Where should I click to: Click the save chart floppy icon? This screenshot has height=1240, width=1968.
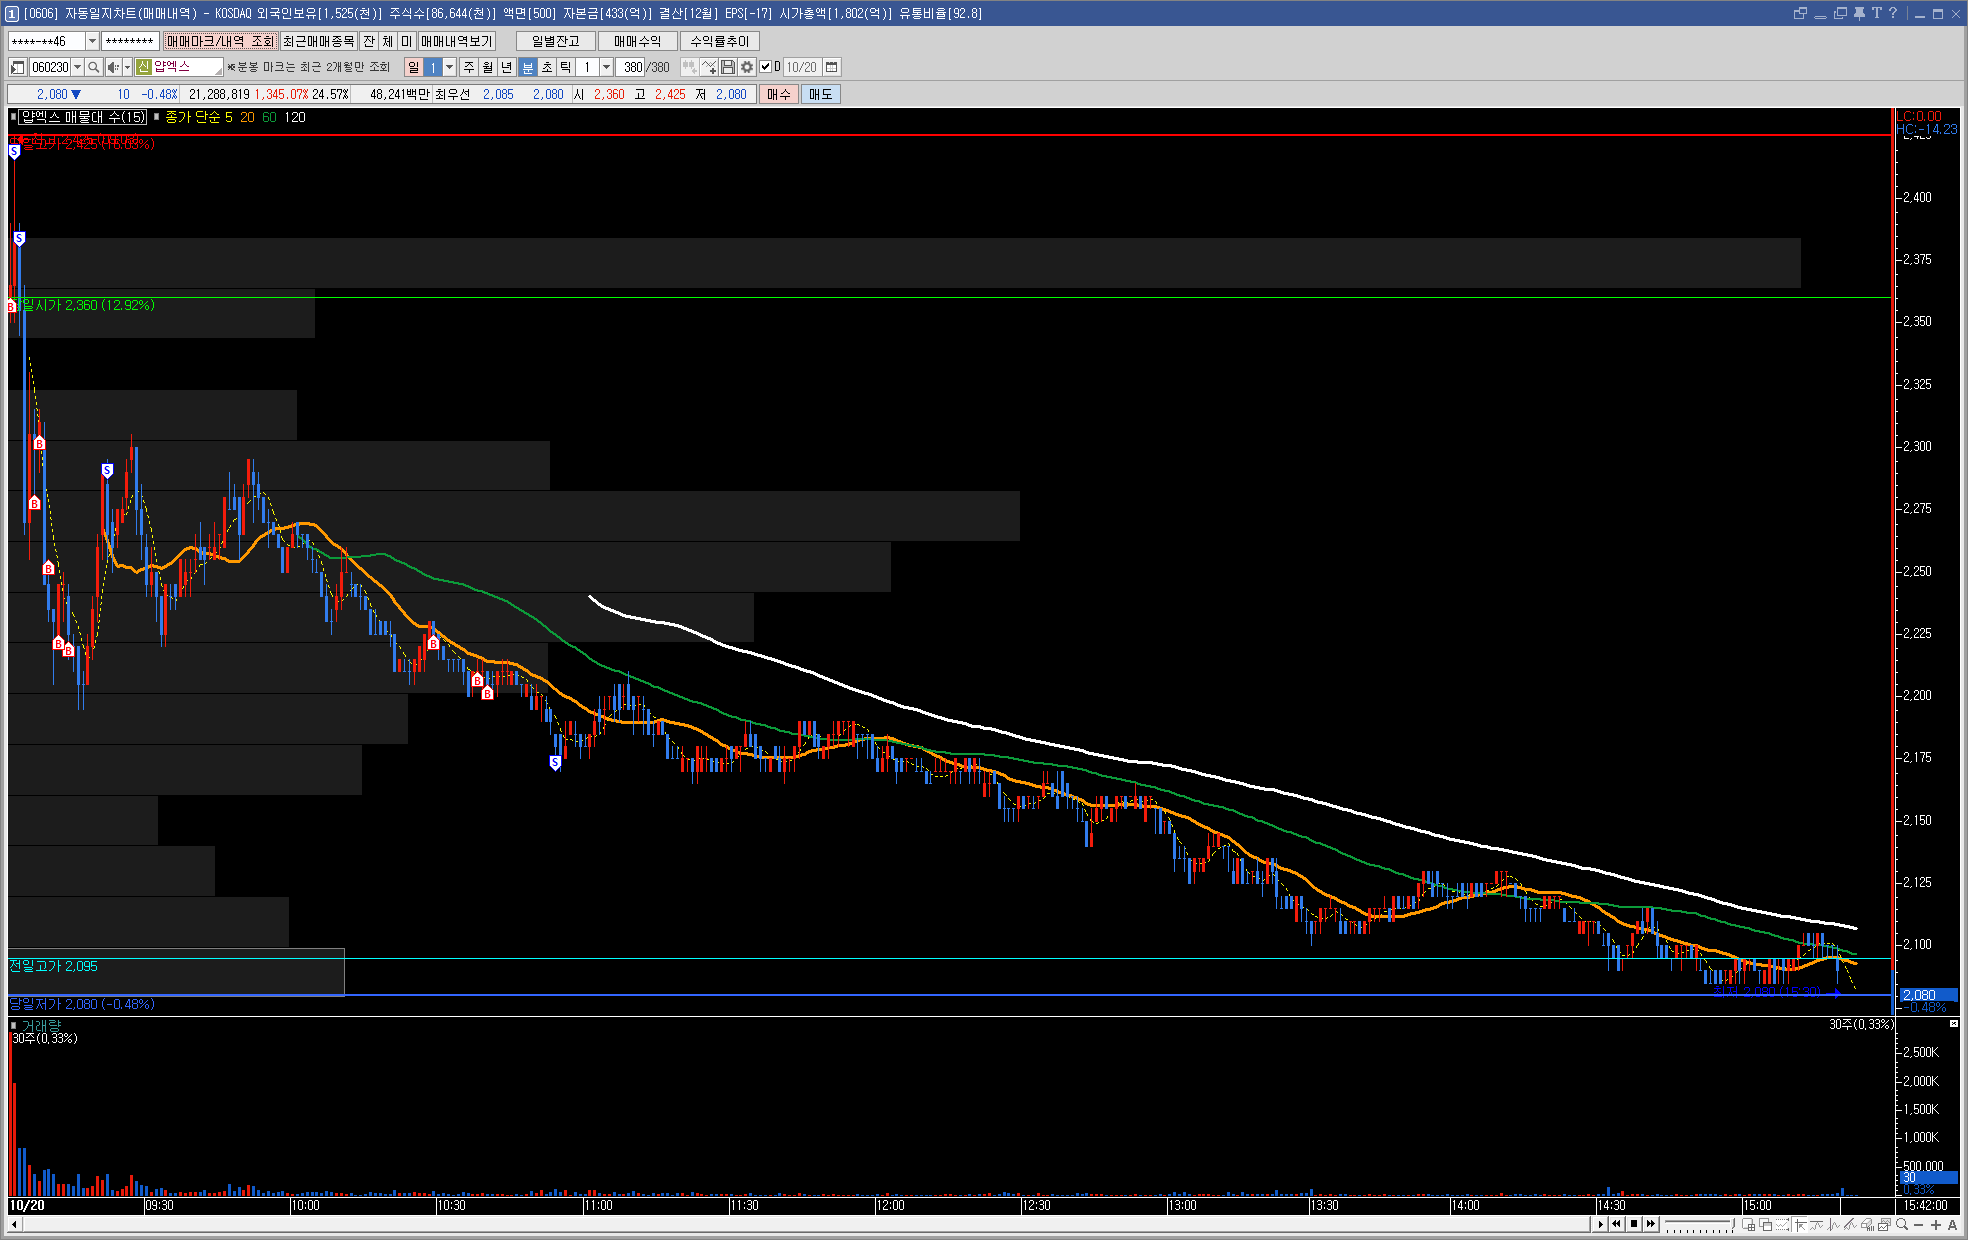coord(728,67)
